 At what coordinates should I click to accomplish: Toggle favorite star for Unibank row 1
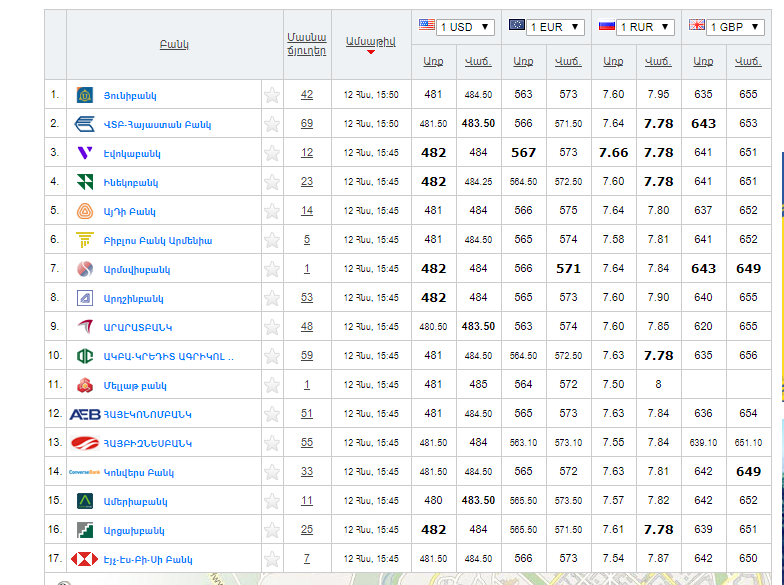[x=272, y=95]
